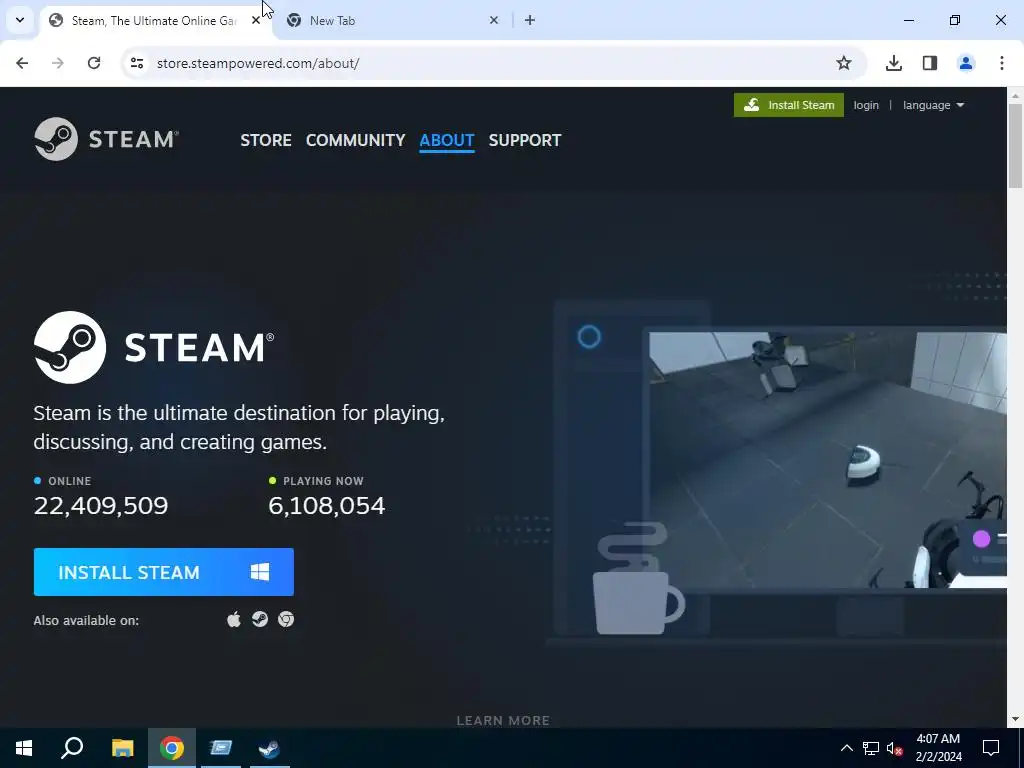Open the COMMUNITY menu
The height and width of the screenshot is (768, 1024).
(355, 140)
